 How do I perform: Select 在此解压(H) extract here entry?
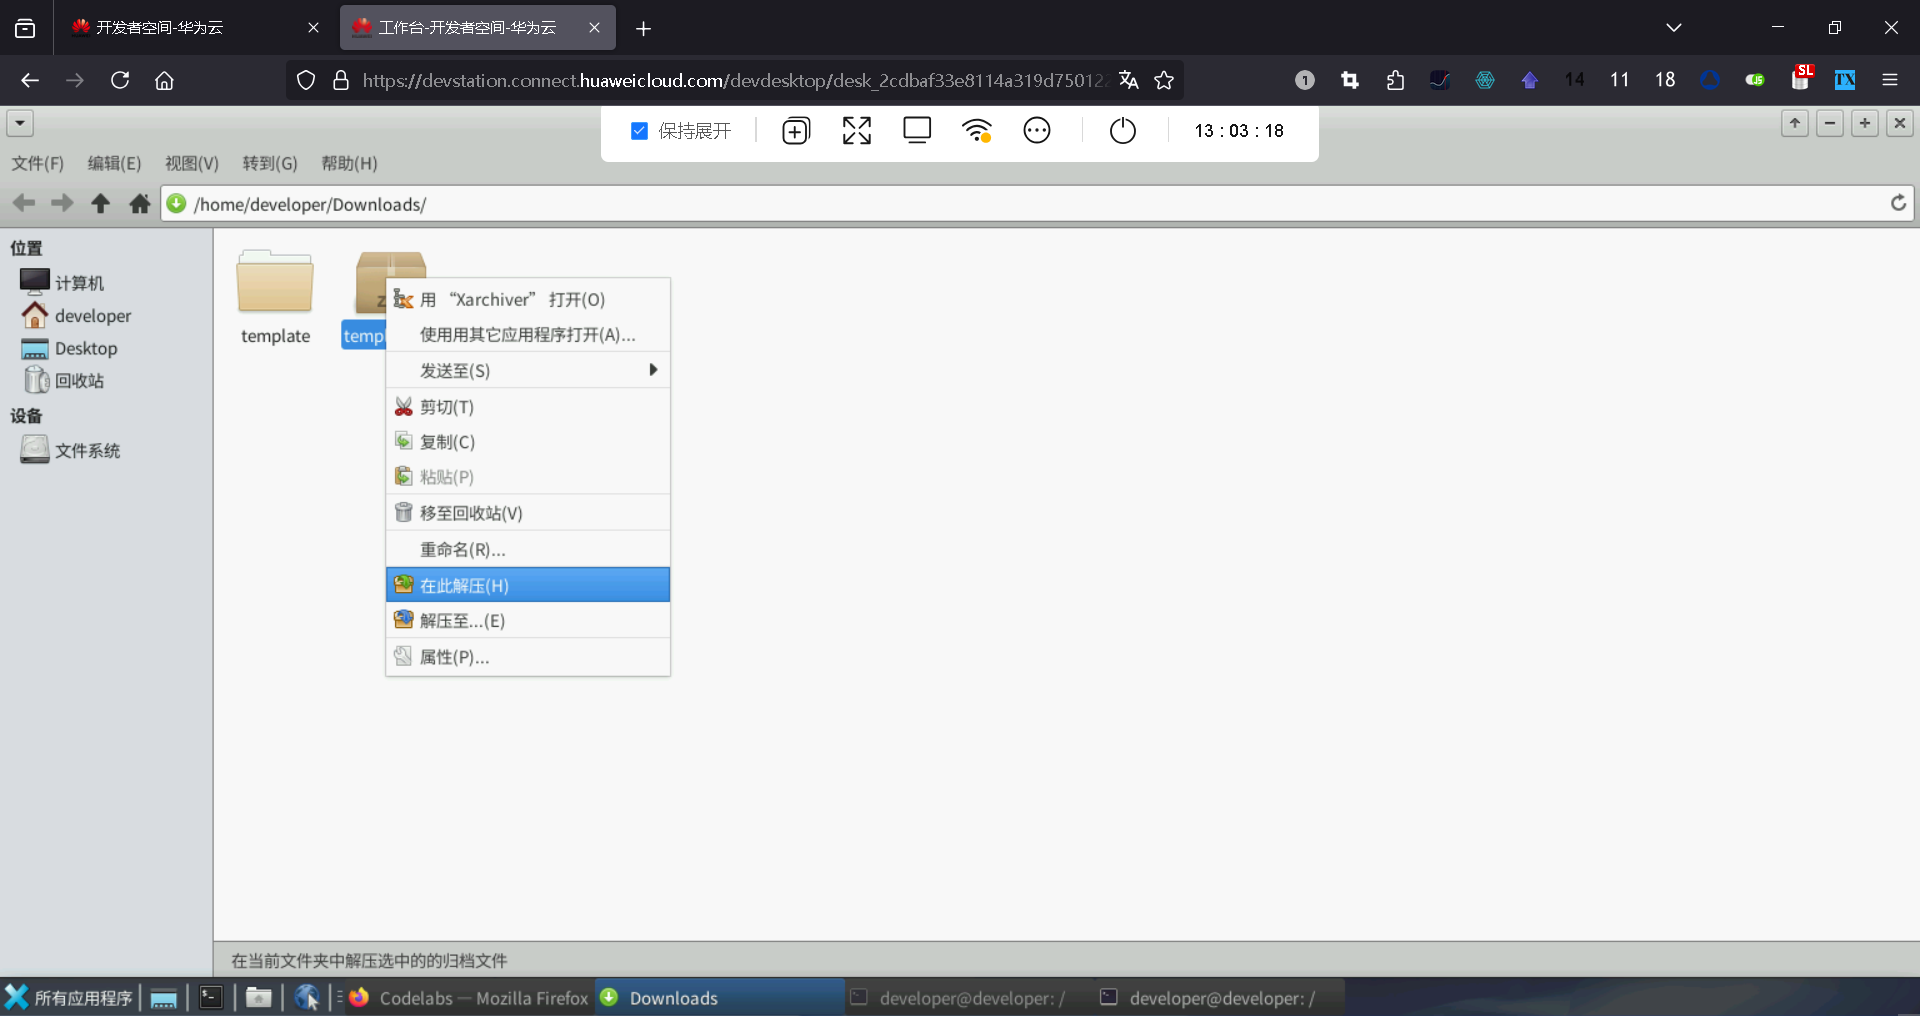point(528,585)
